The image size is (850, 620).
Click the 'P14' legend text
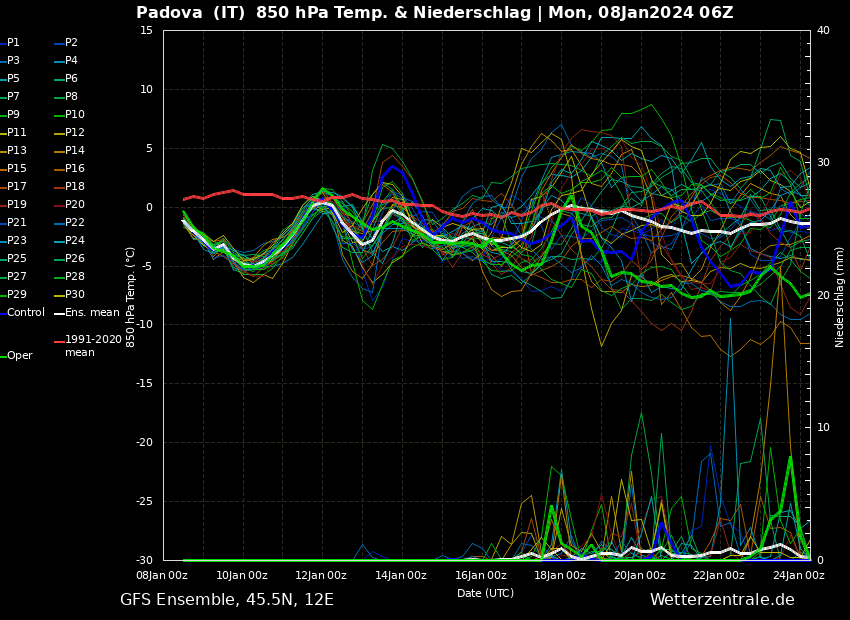[75, 150]
